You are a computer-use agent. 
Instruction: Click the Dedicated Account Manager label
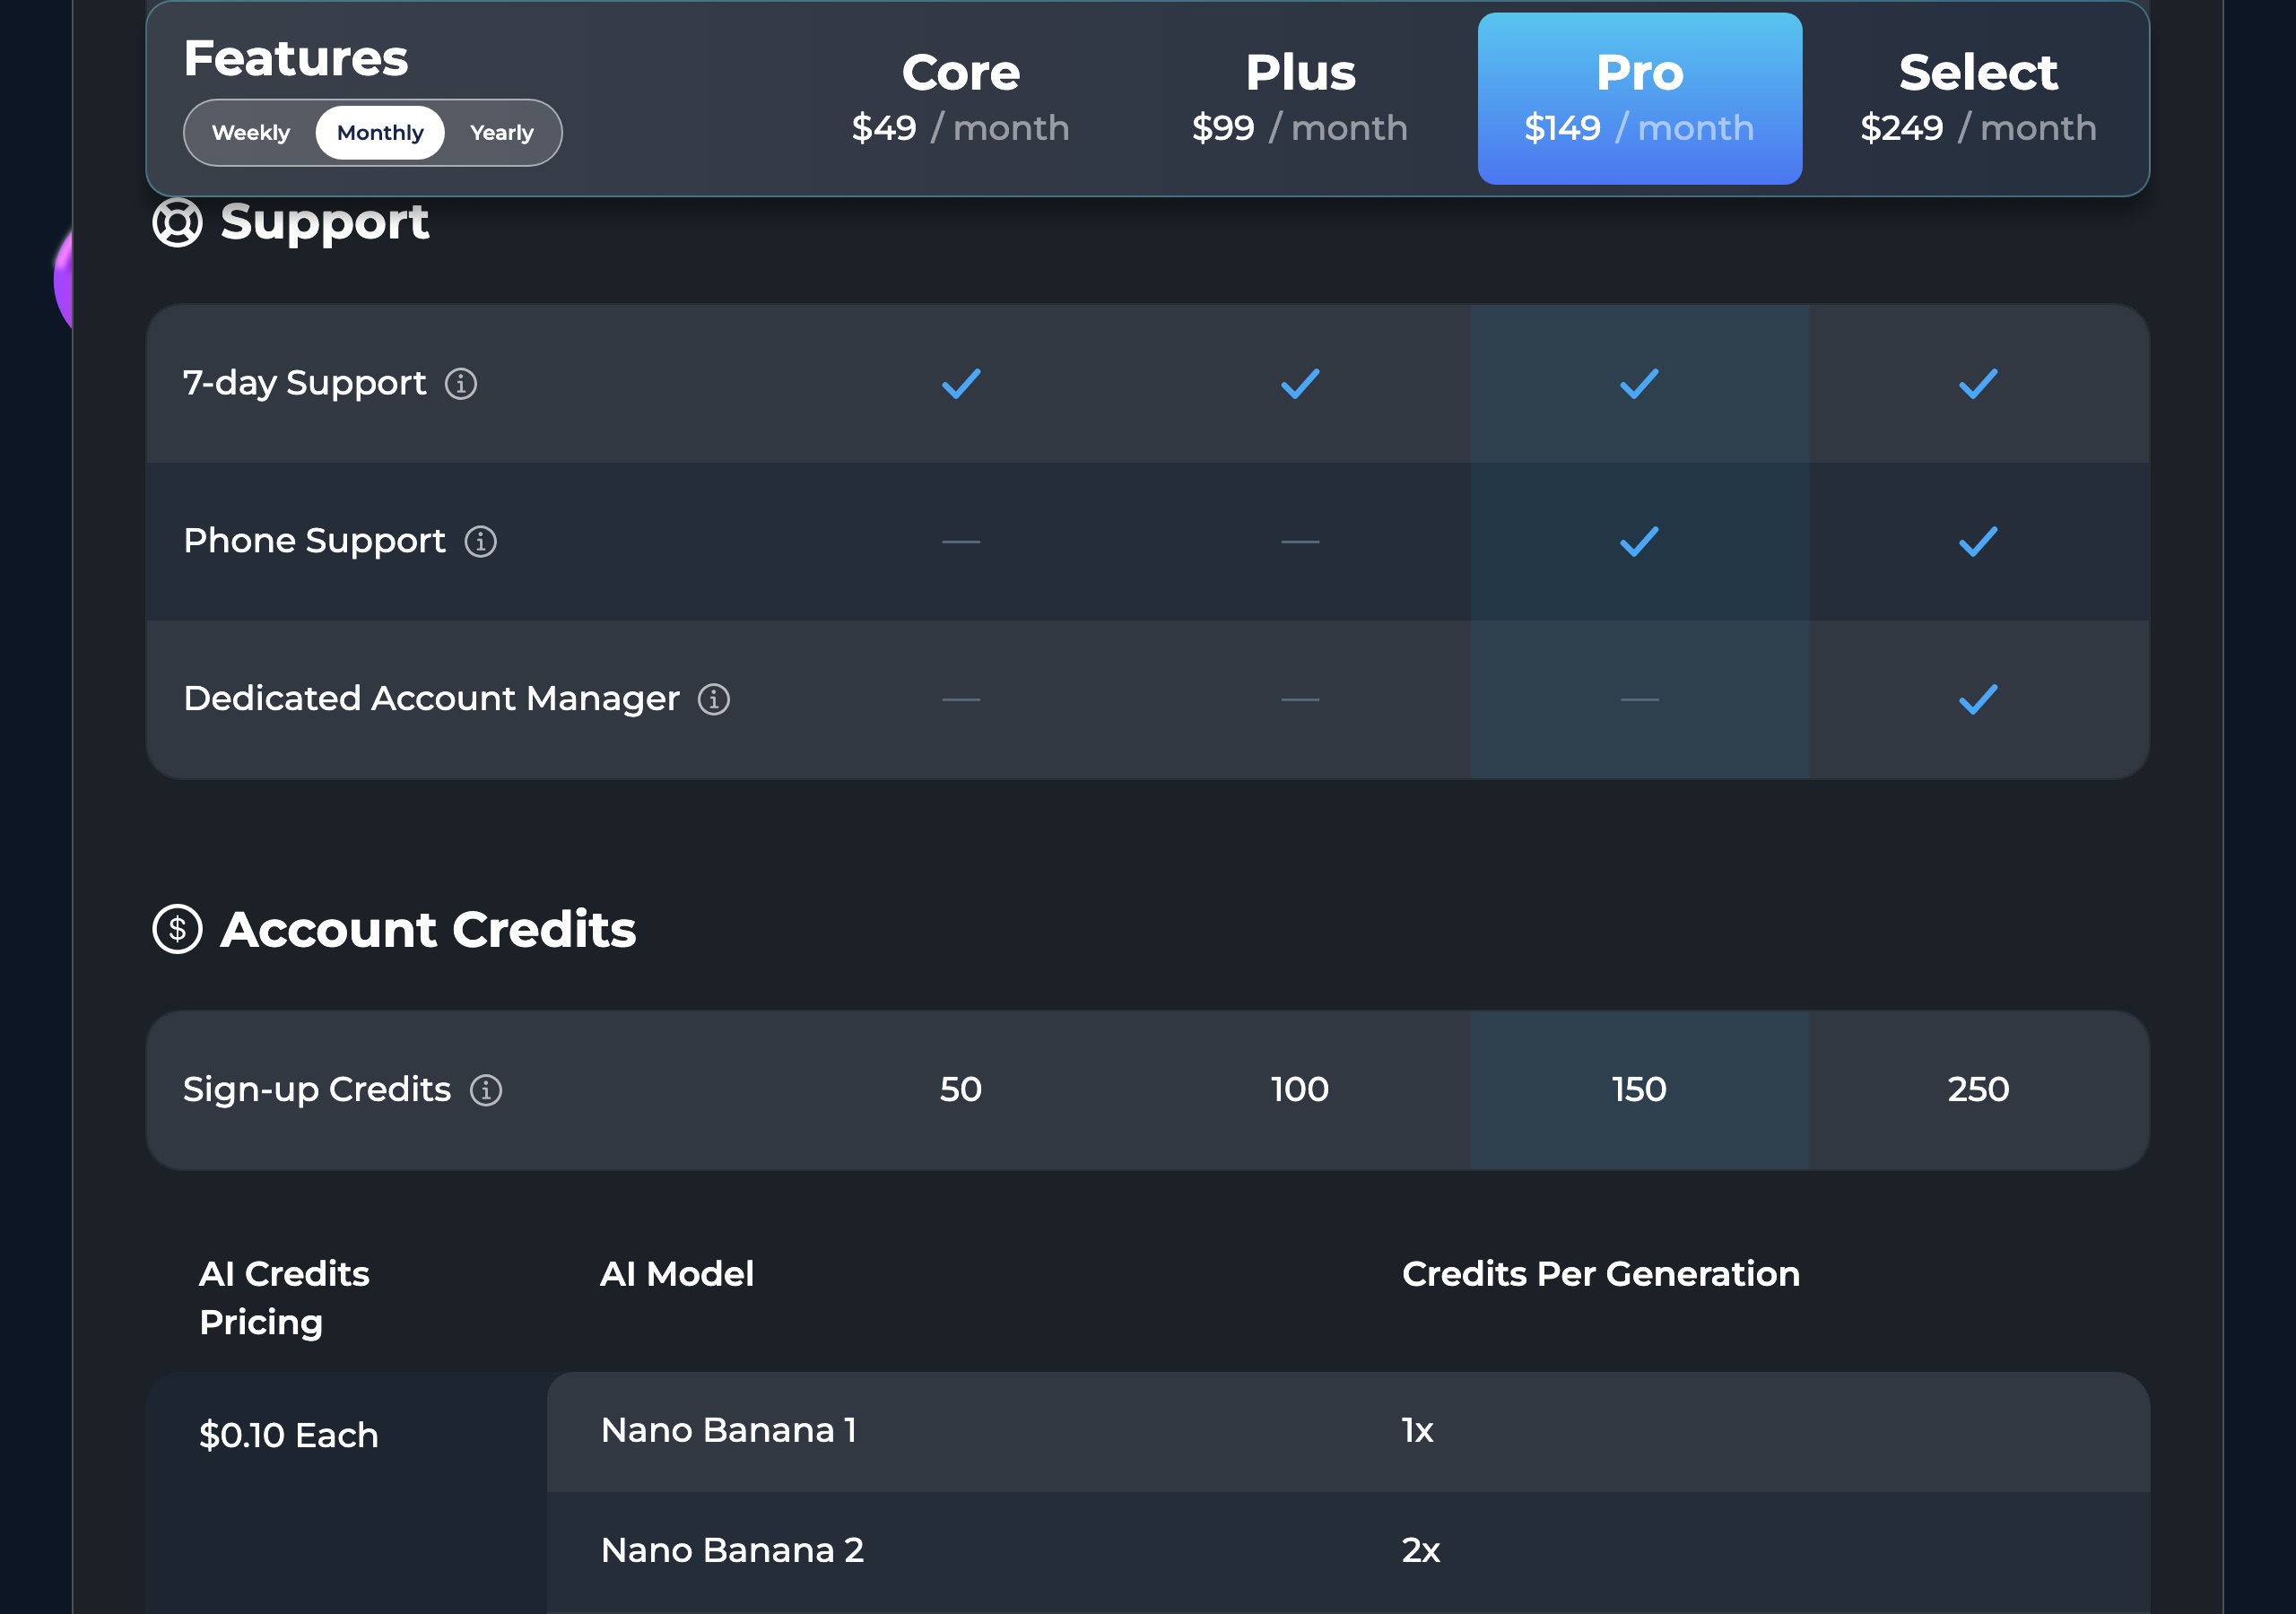click(x=431, y=700)
